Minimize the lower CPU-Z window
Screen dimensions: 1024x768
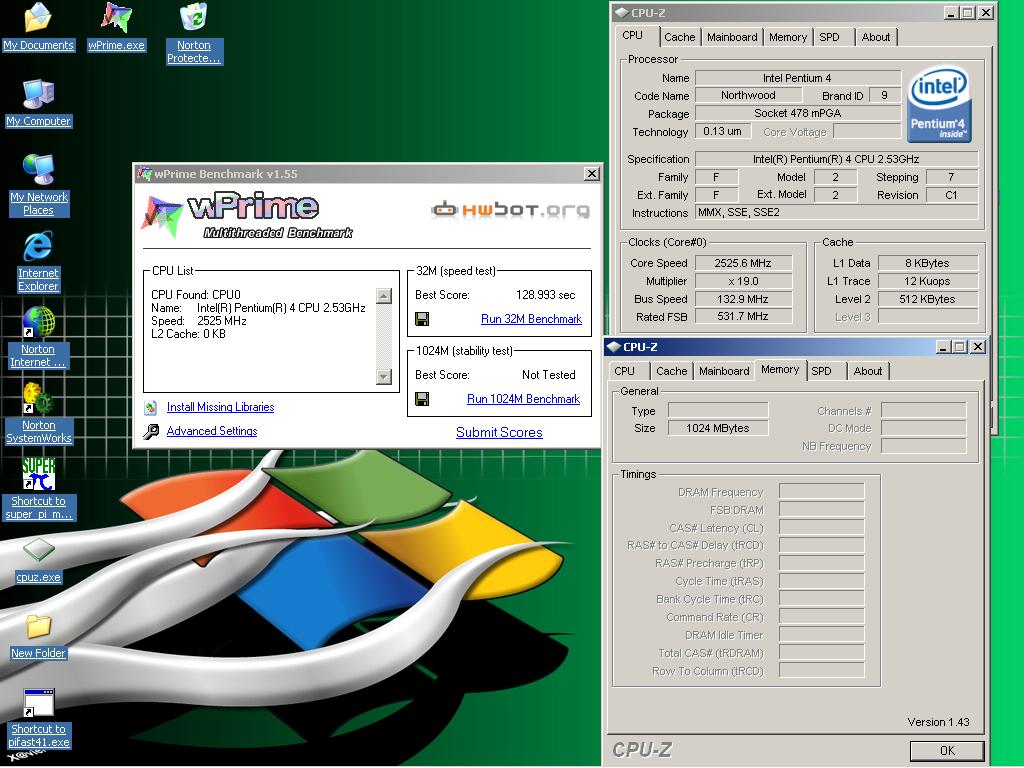click(942, 347)
